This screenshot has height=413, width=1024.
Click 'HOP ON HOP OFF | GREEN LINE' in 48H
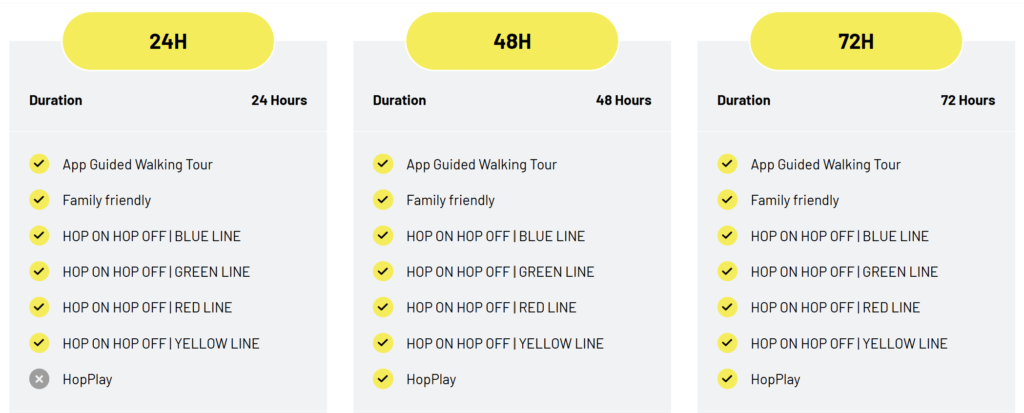pos(500,272)
